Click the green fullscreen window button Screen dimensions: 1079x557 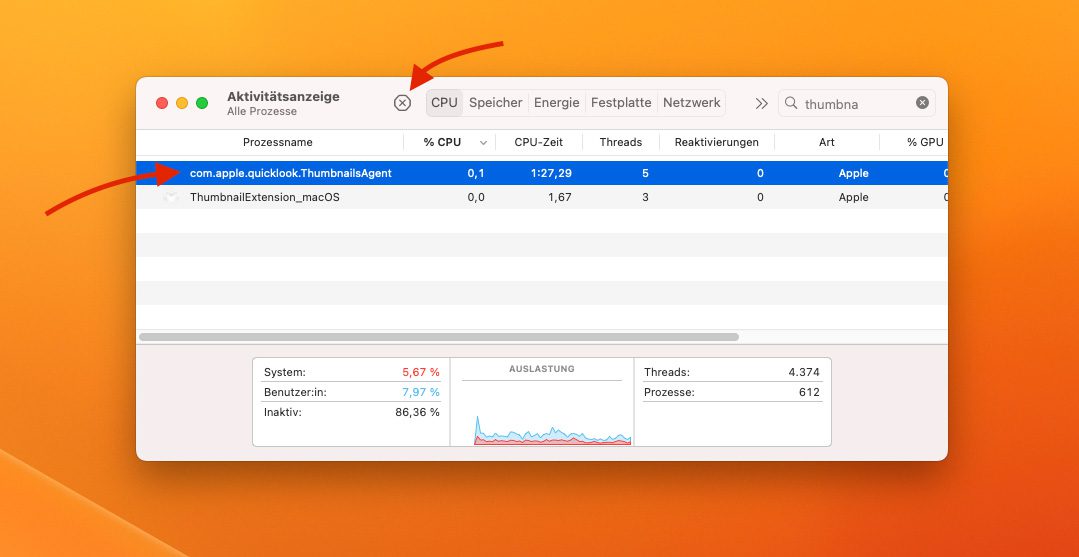[x=202, y=103]
